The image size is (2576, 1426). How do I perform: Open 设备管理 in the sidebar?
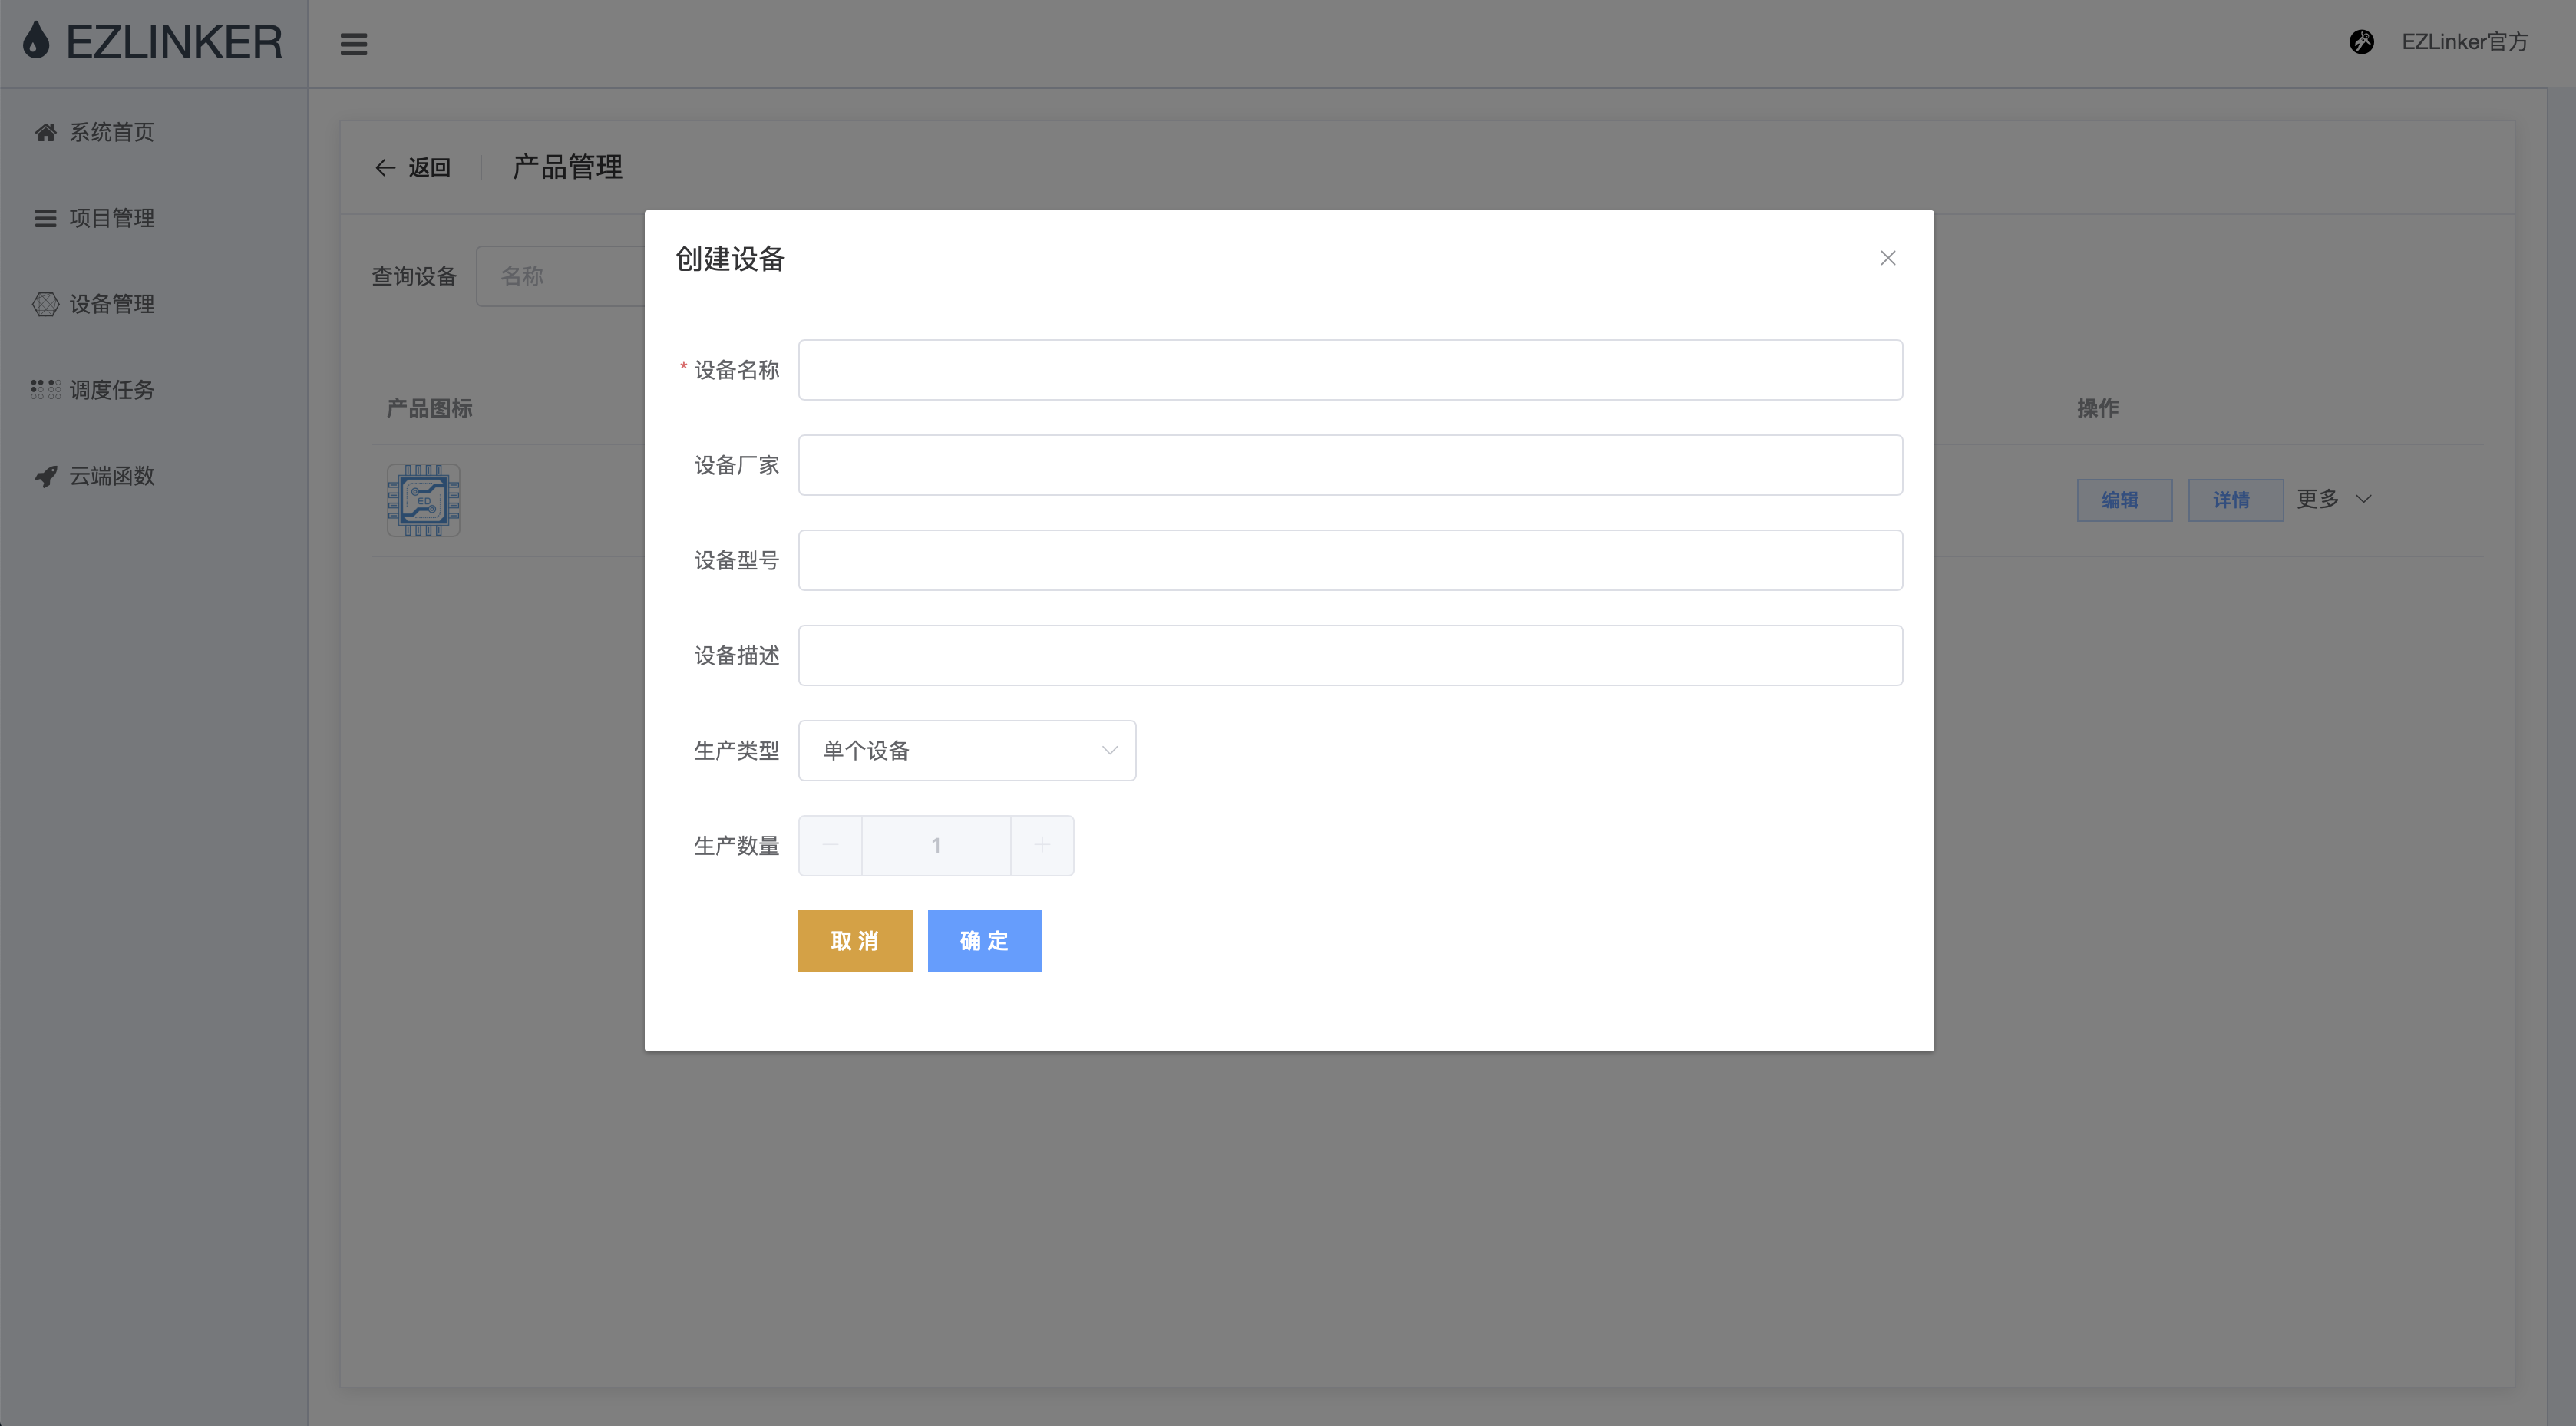(111, 304)
